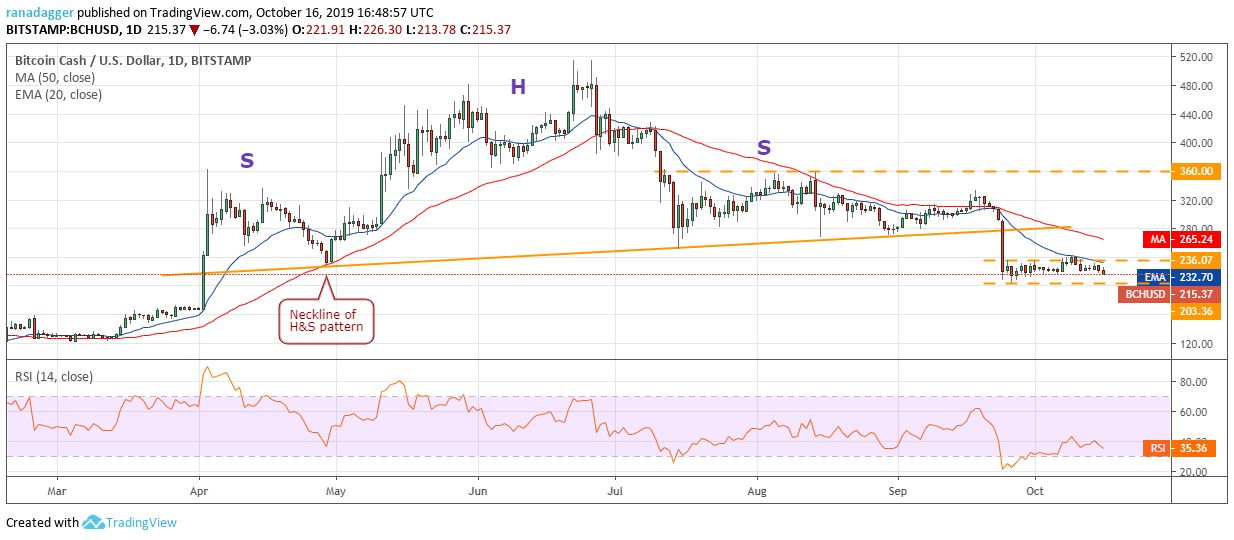Click the Jul label on the time axis

(616, 492)
